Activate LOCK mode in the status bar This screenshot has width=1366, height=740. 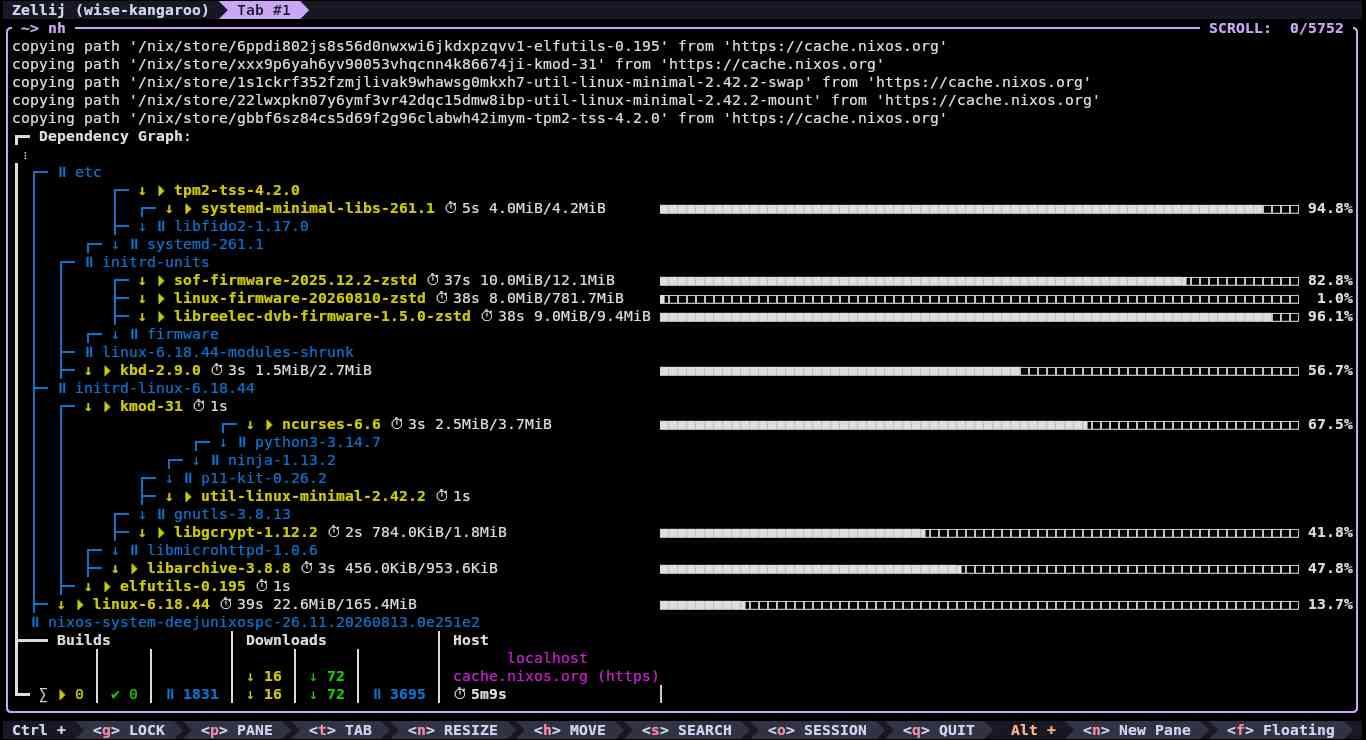click(127, 730)
